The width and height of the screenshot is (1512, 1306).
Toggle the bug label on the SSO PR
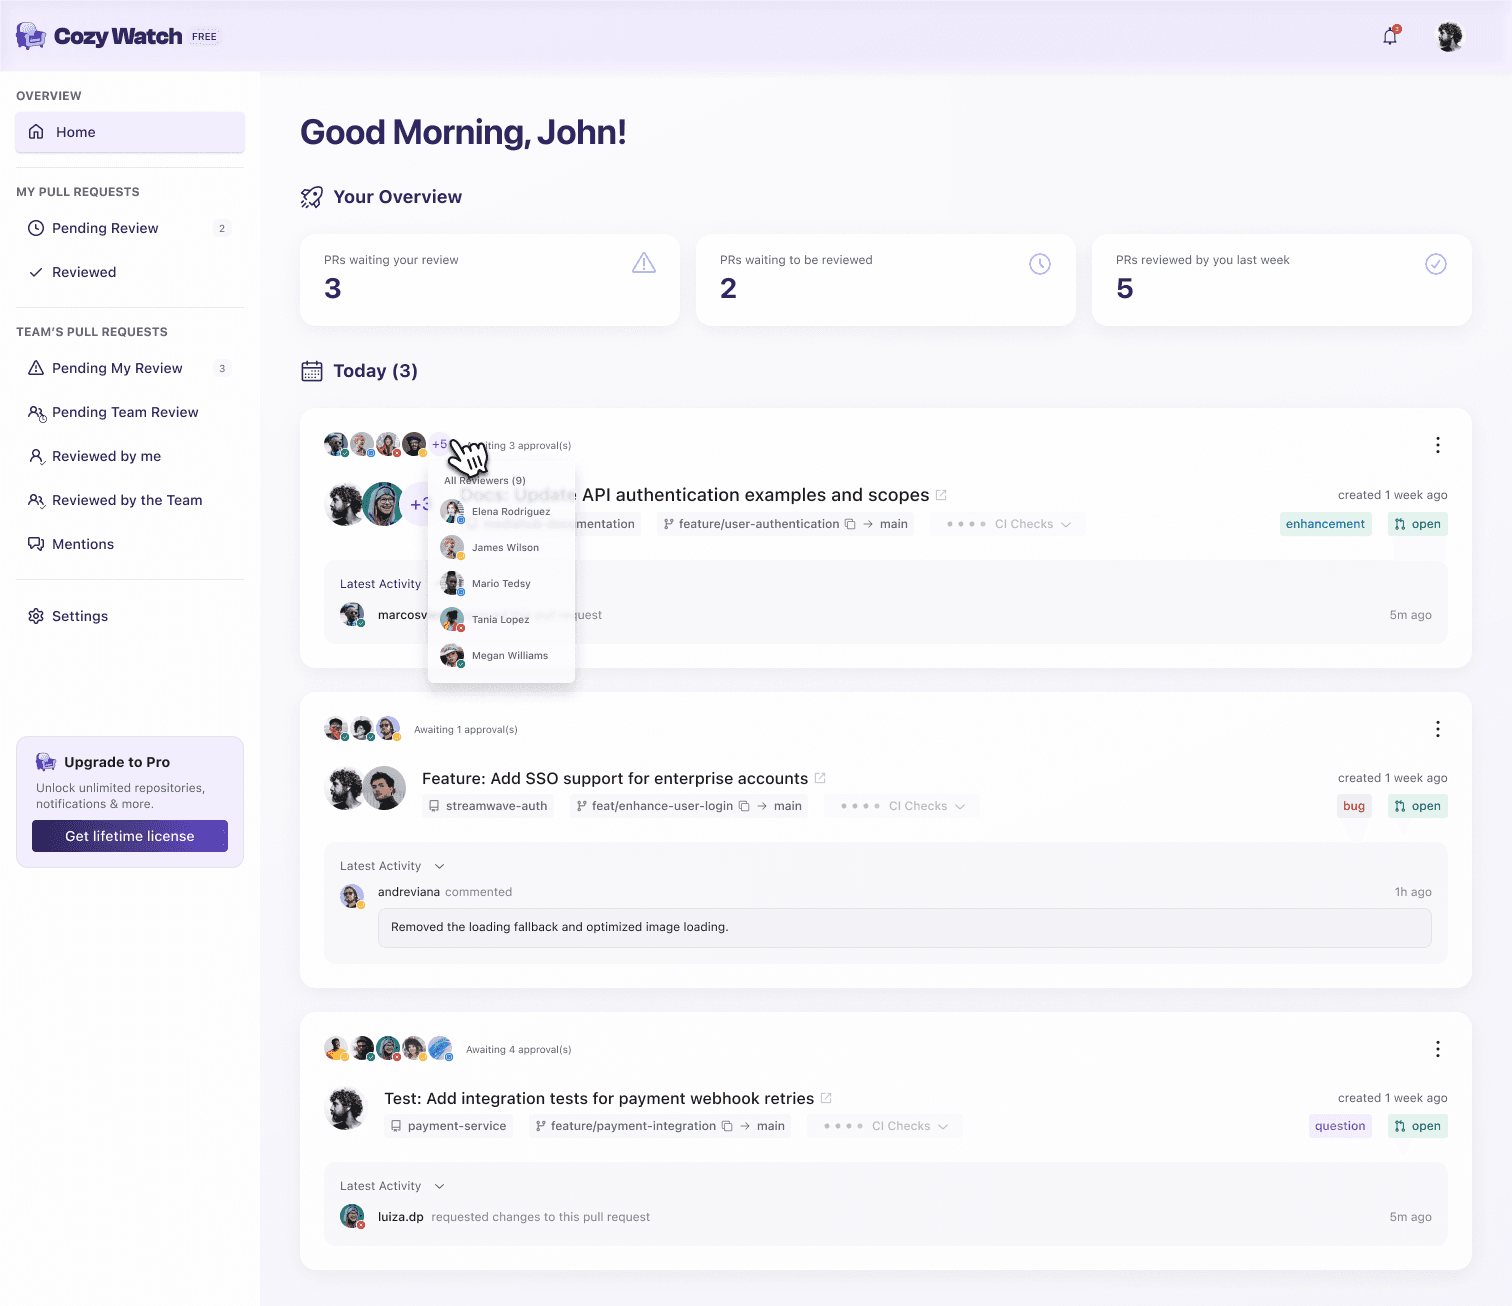(x=1353, y=806)
